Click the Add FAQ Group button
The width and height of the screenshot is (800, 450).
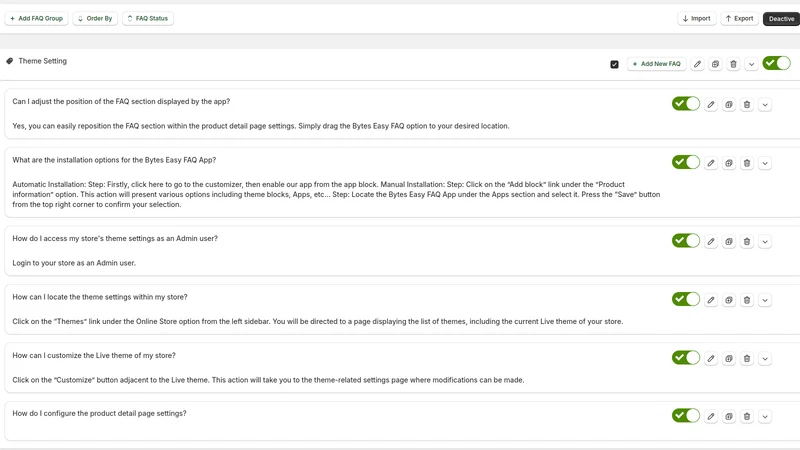36,18
